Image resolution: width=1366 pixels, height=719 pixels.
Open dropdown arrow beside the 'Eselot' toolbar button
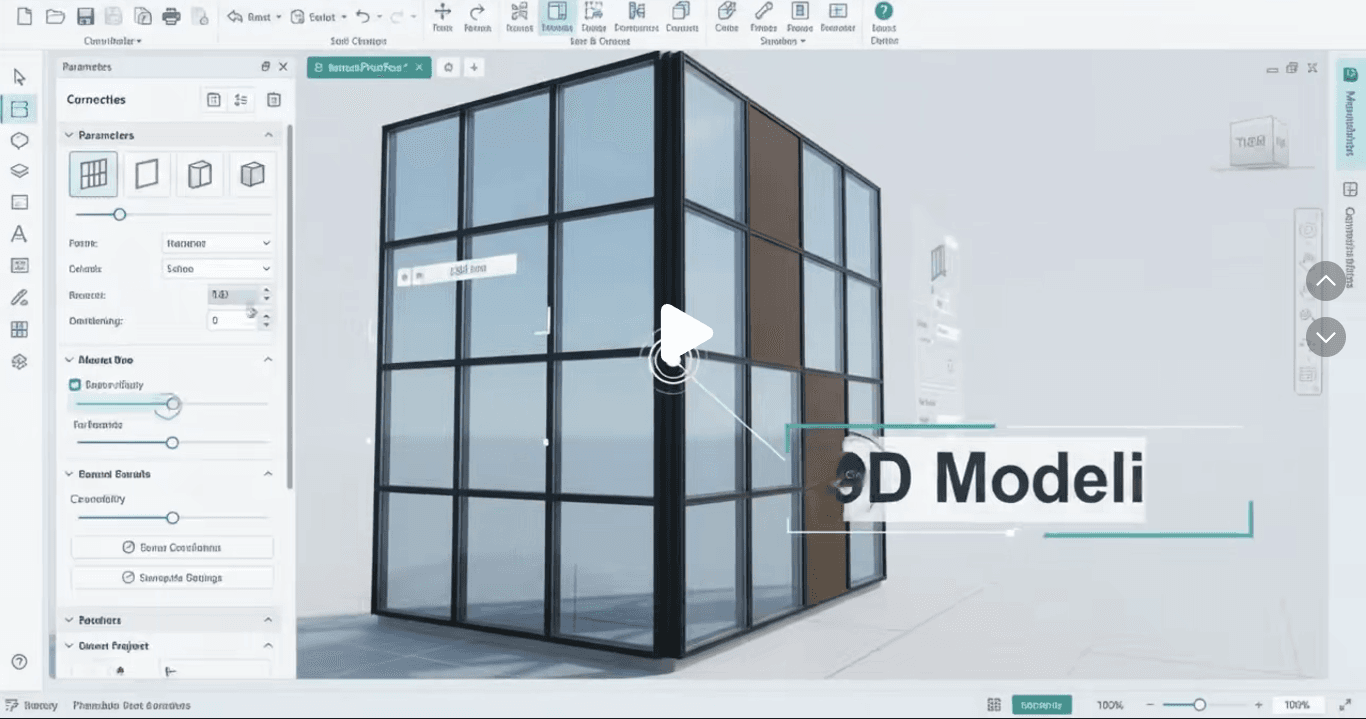click(x=344, y=17)
